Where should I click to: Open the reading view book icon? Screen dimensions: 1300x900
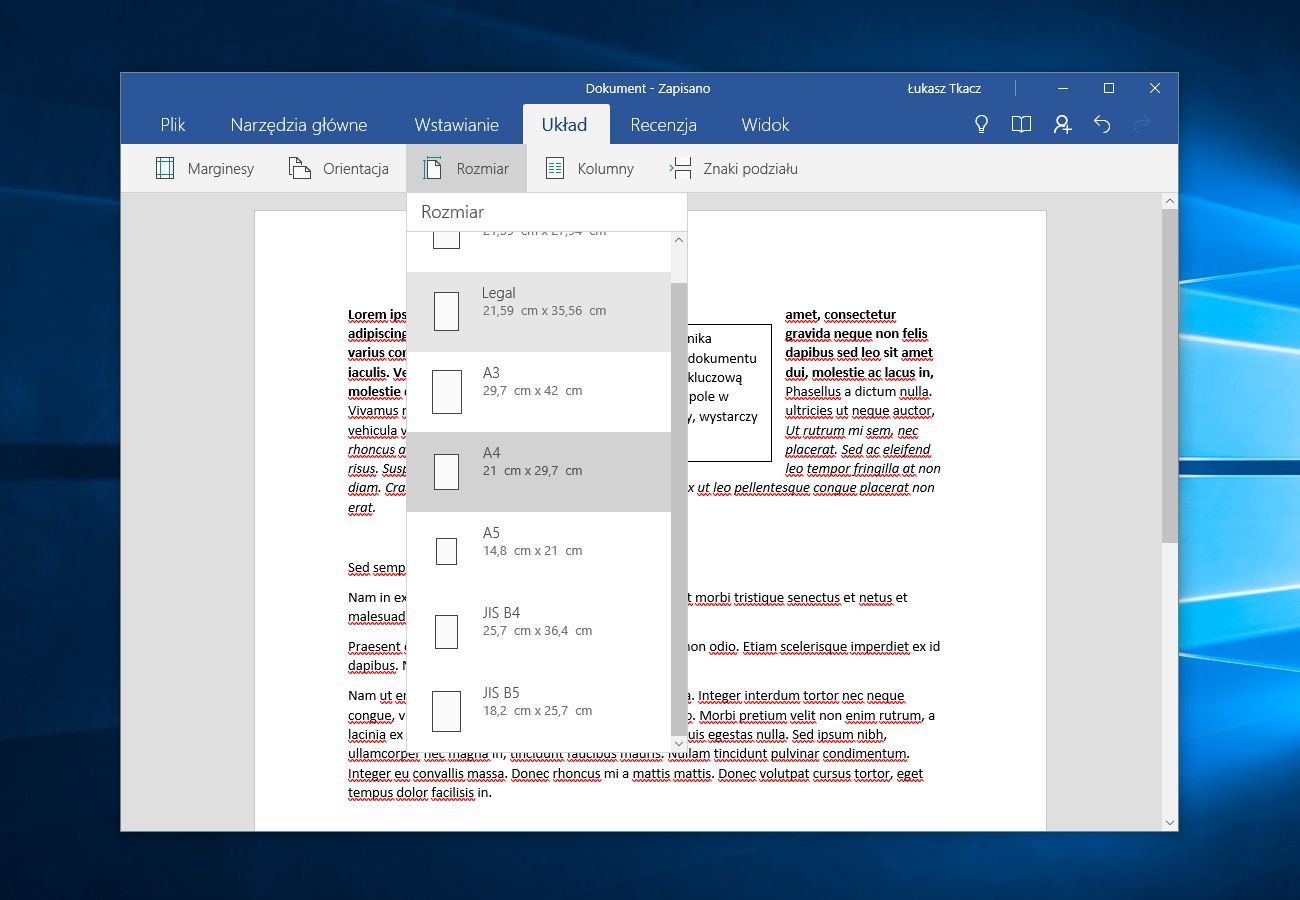point(1021,125)
